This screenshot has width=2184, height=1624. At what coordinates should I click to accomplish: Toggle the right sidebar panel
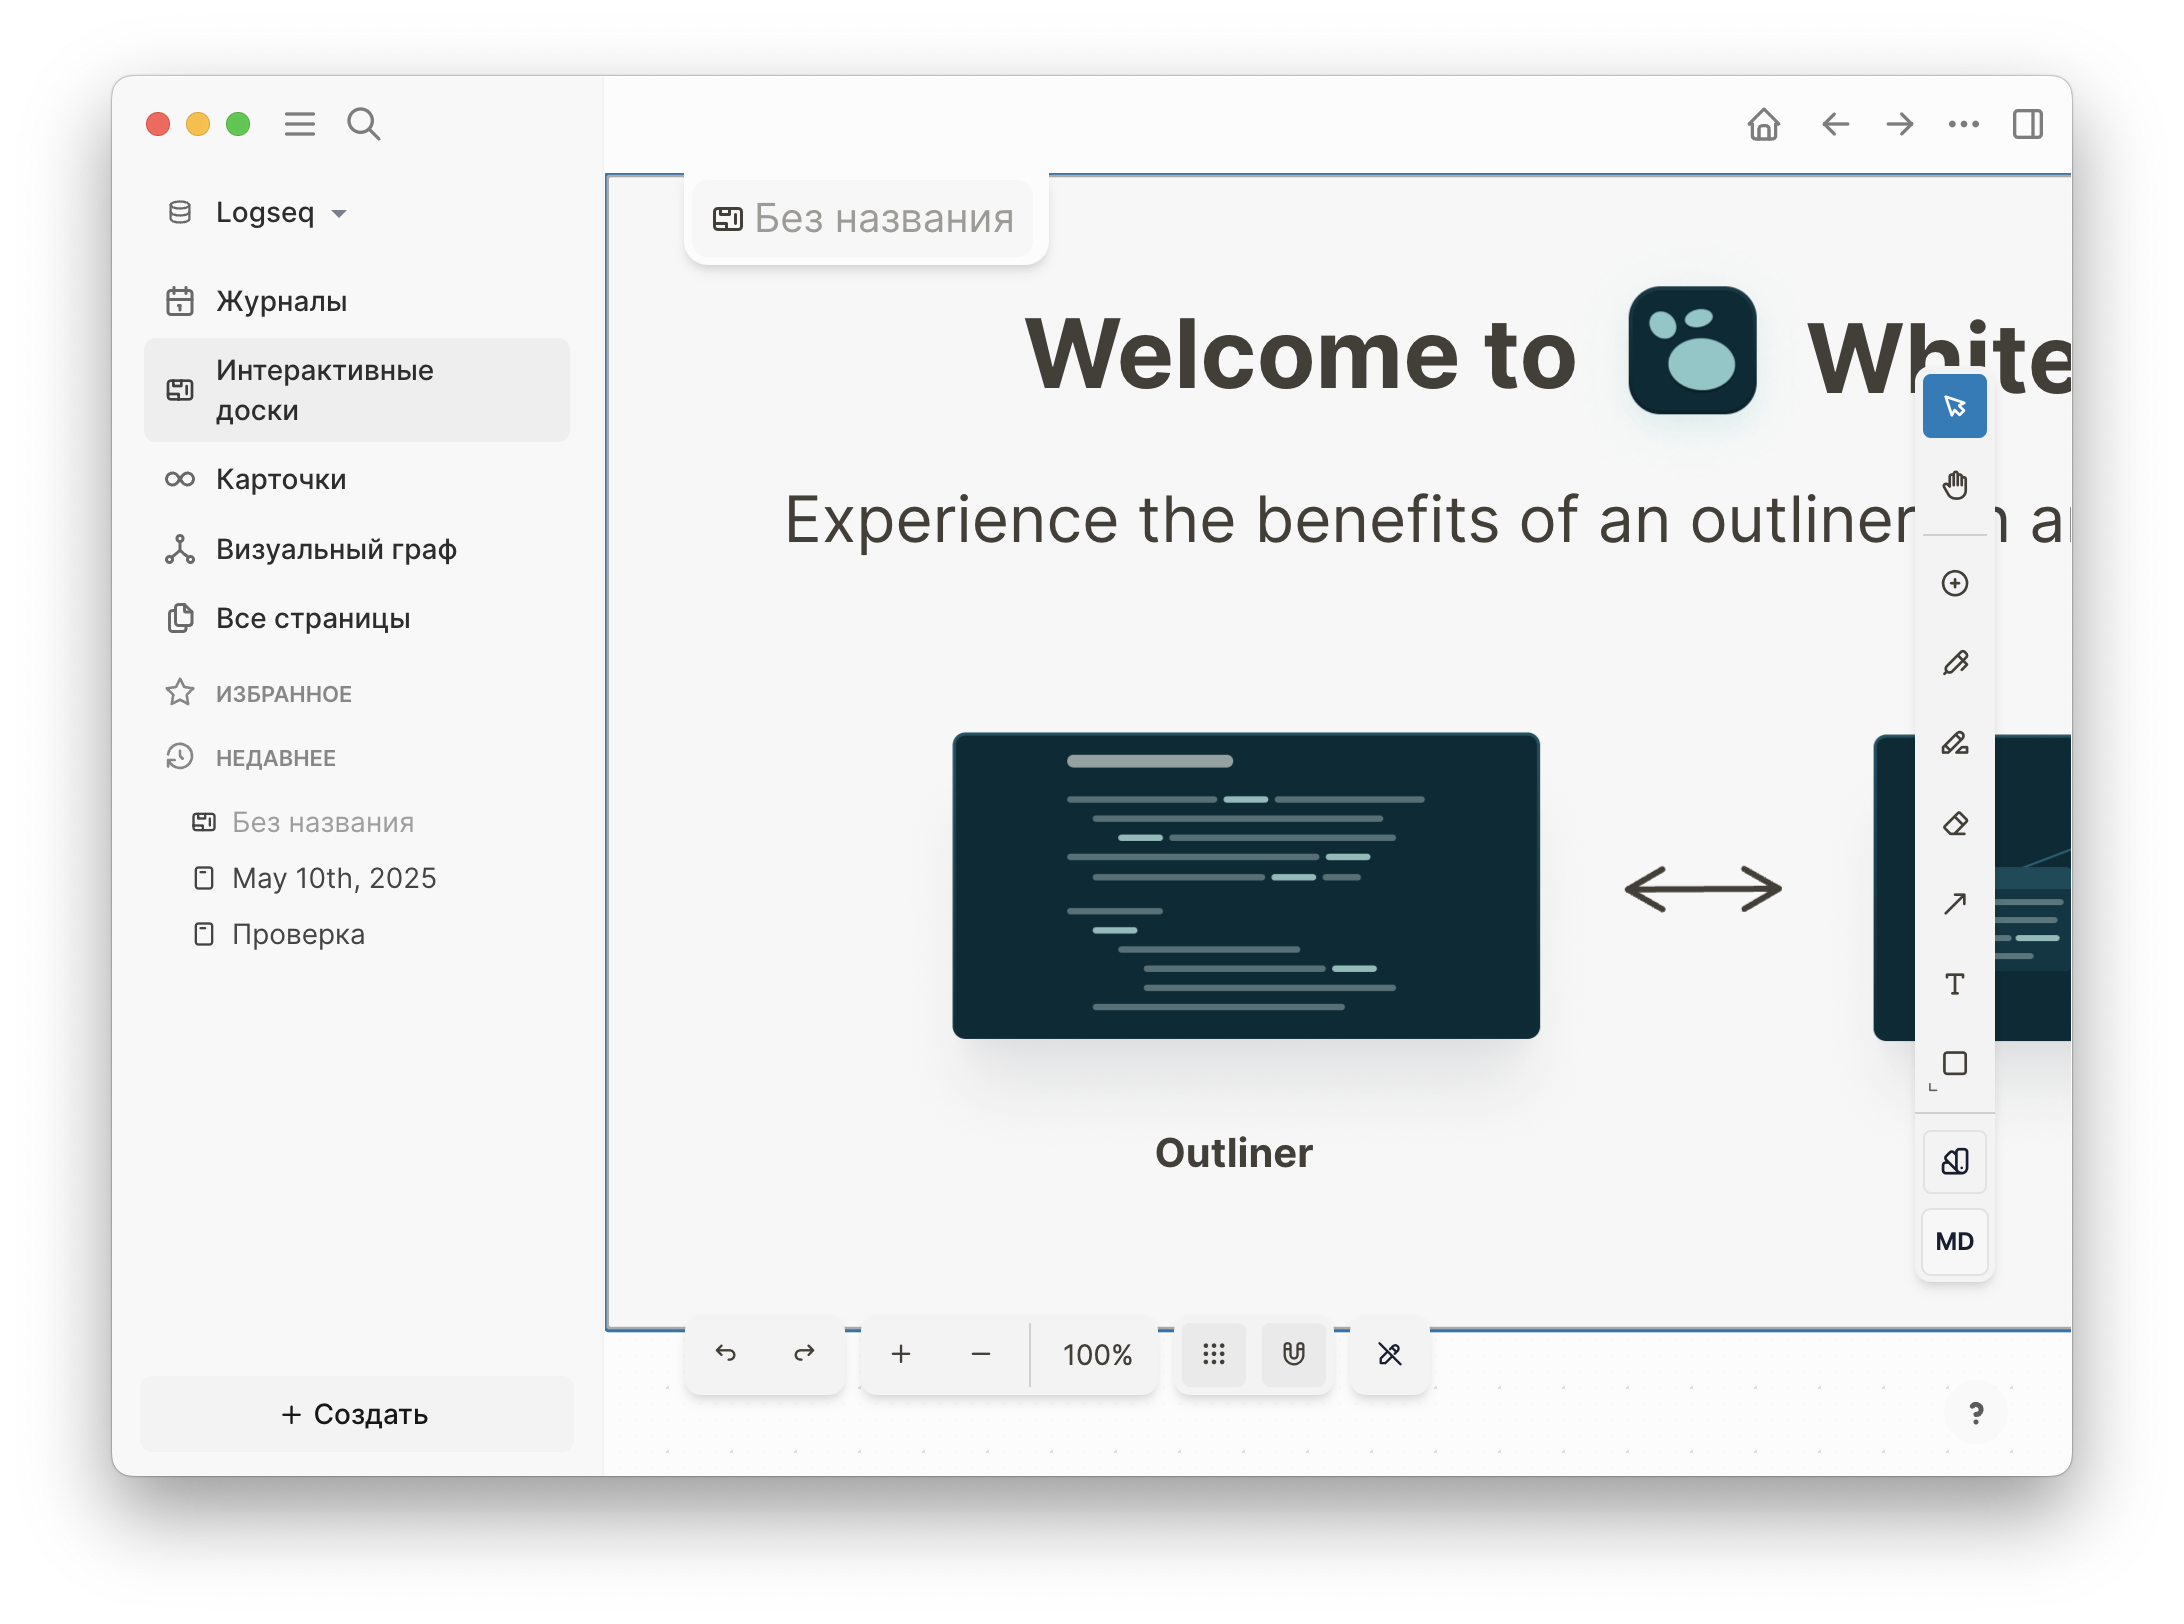pos(2027,125)
